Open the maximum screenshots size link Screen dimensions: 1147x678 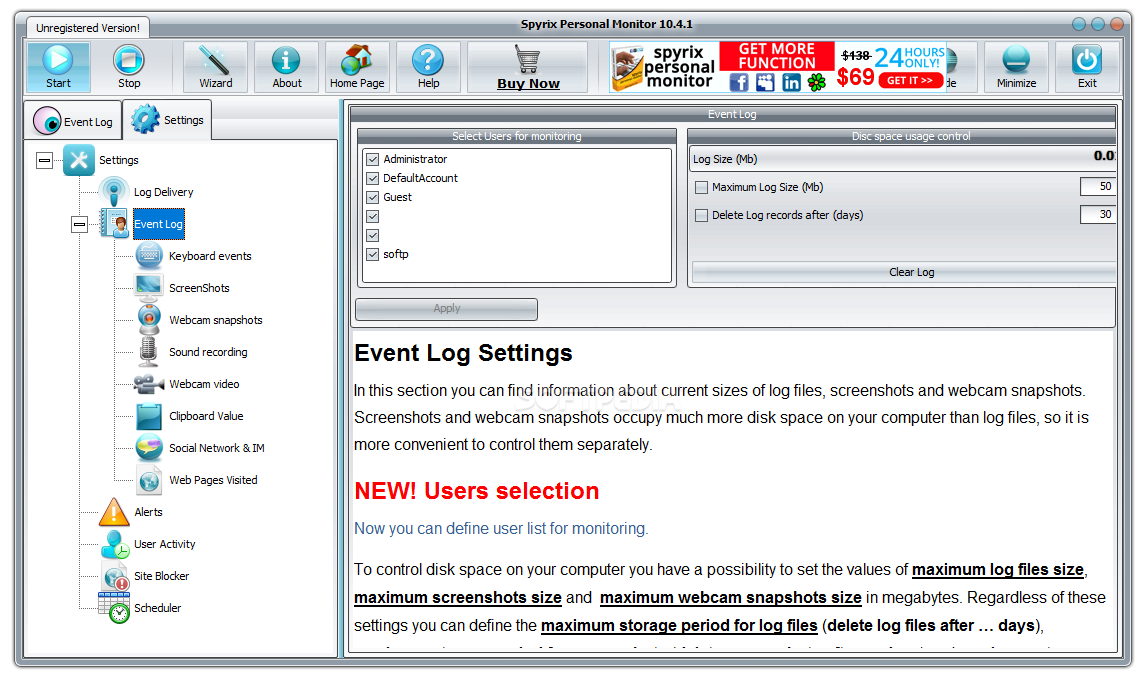pyautogui.click(x=458, y=598)
